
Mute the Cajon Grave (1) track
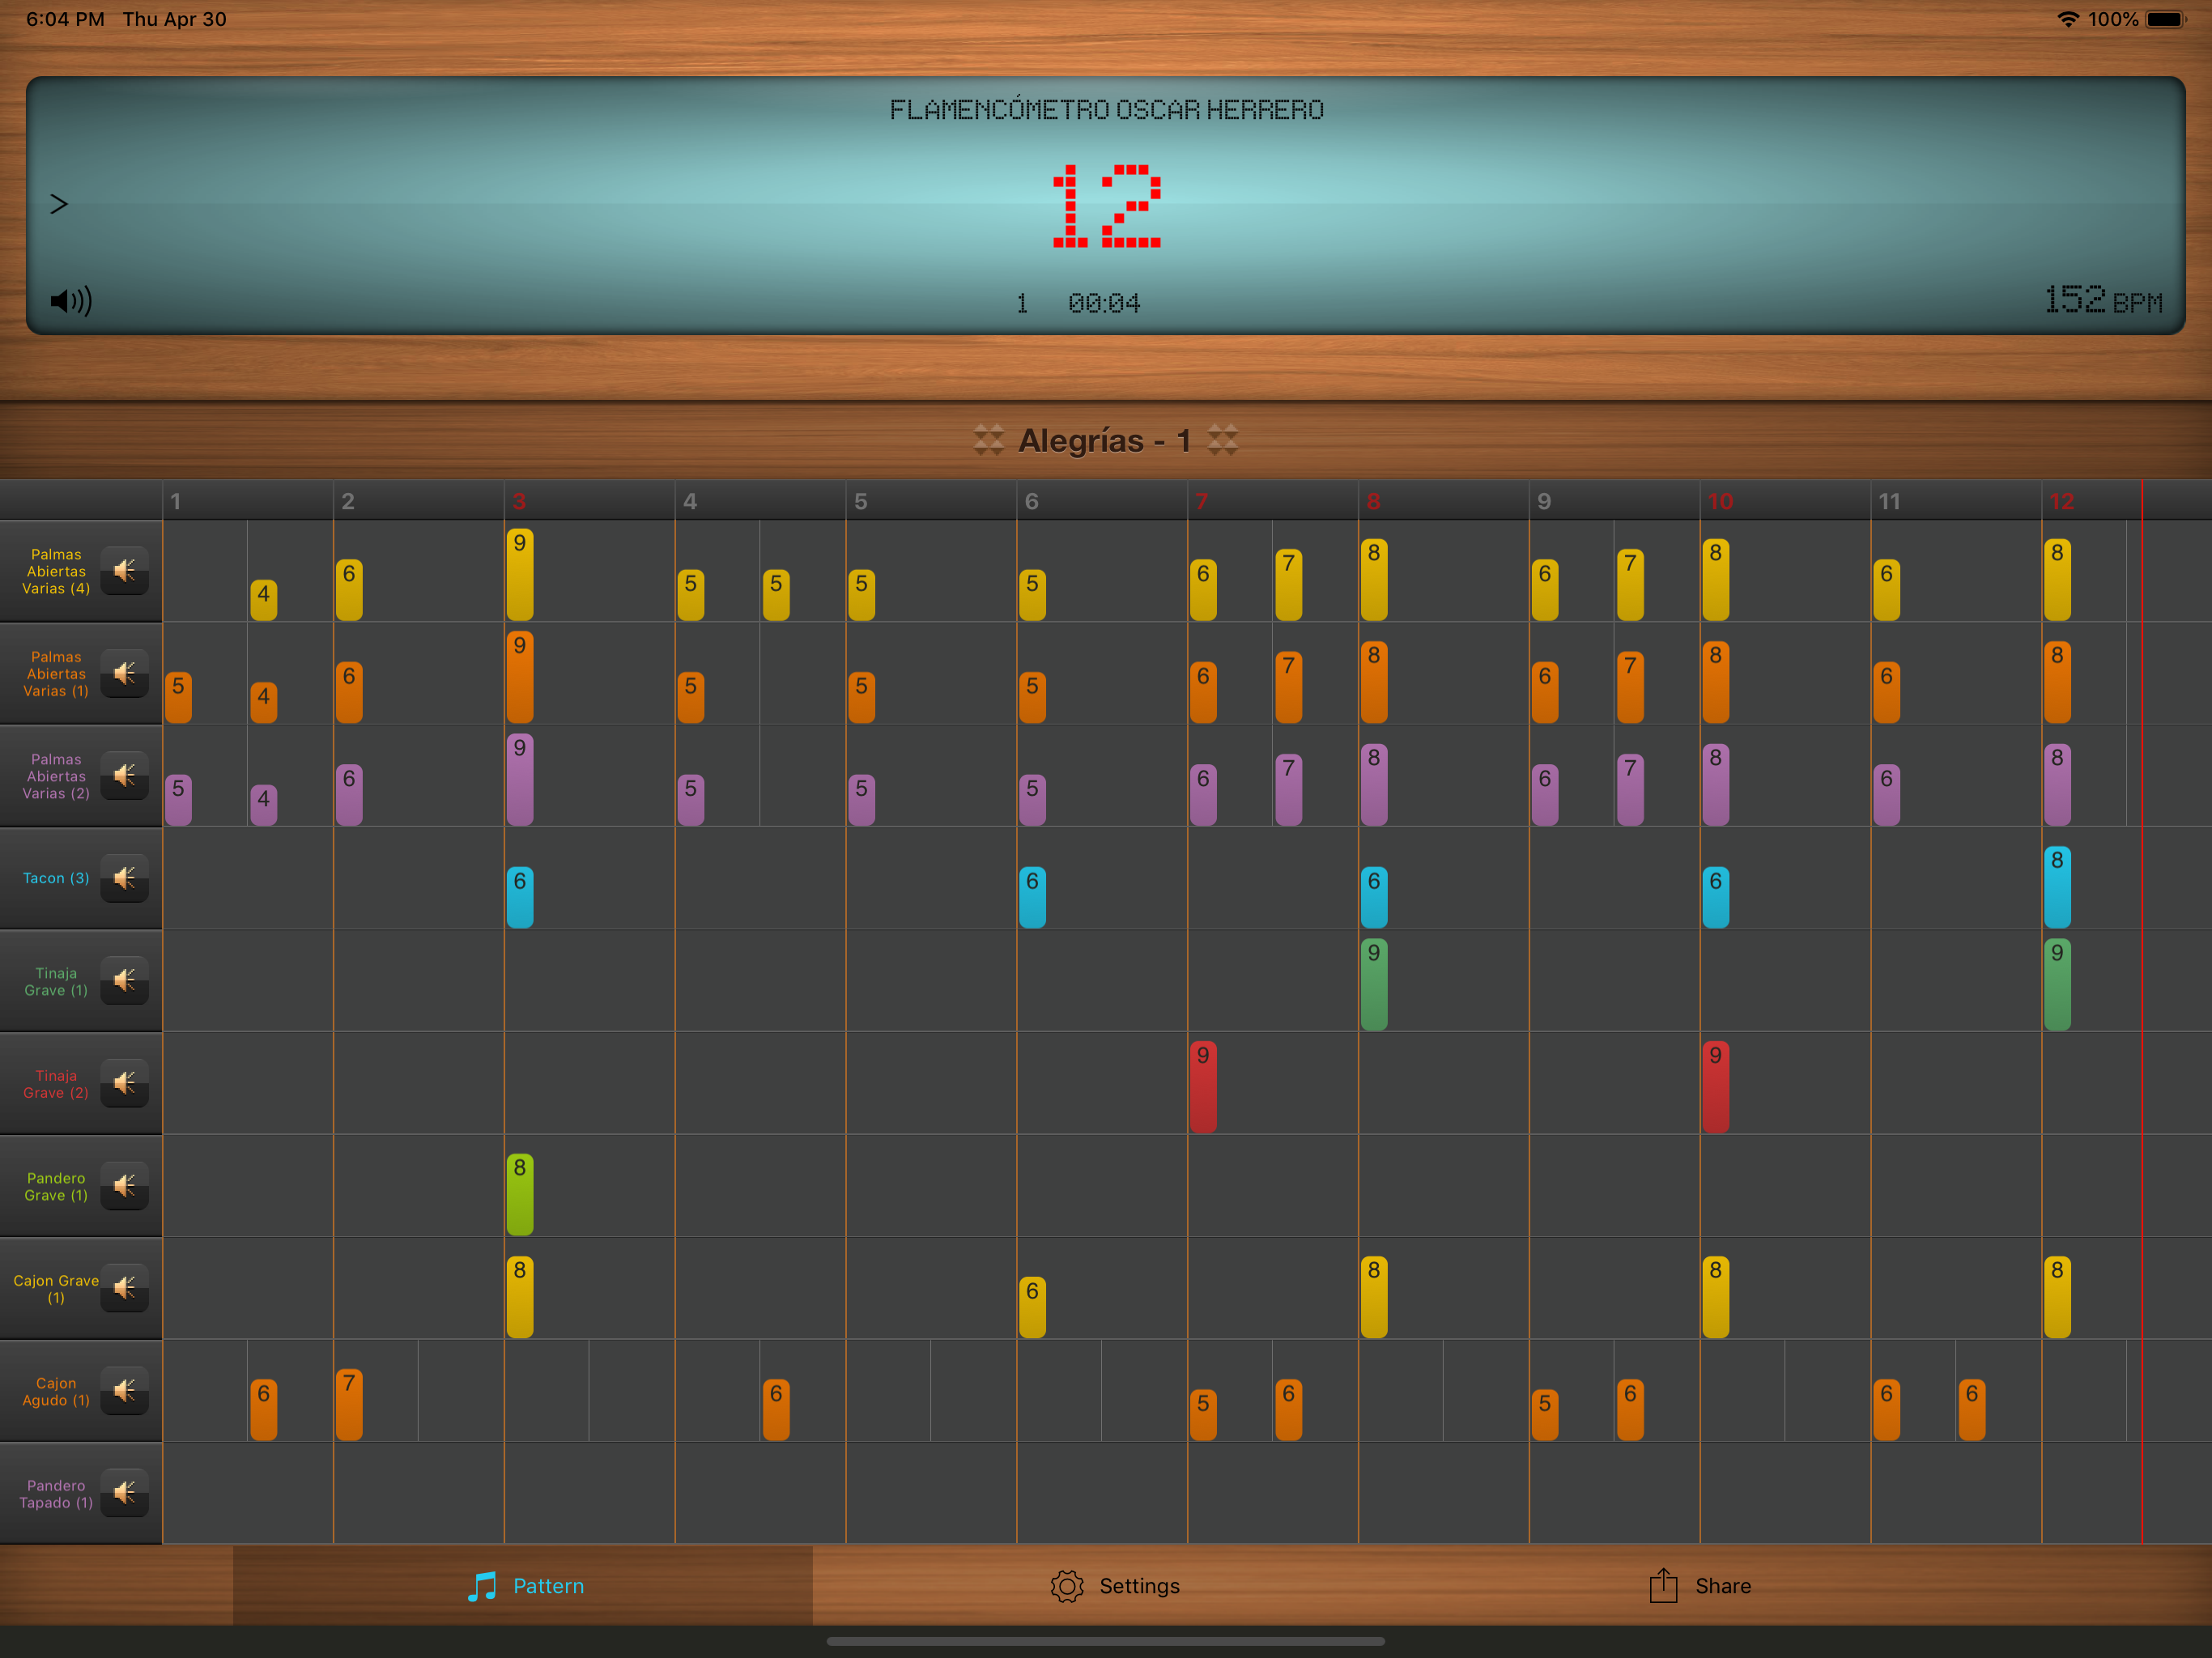tap(124, 1288)
